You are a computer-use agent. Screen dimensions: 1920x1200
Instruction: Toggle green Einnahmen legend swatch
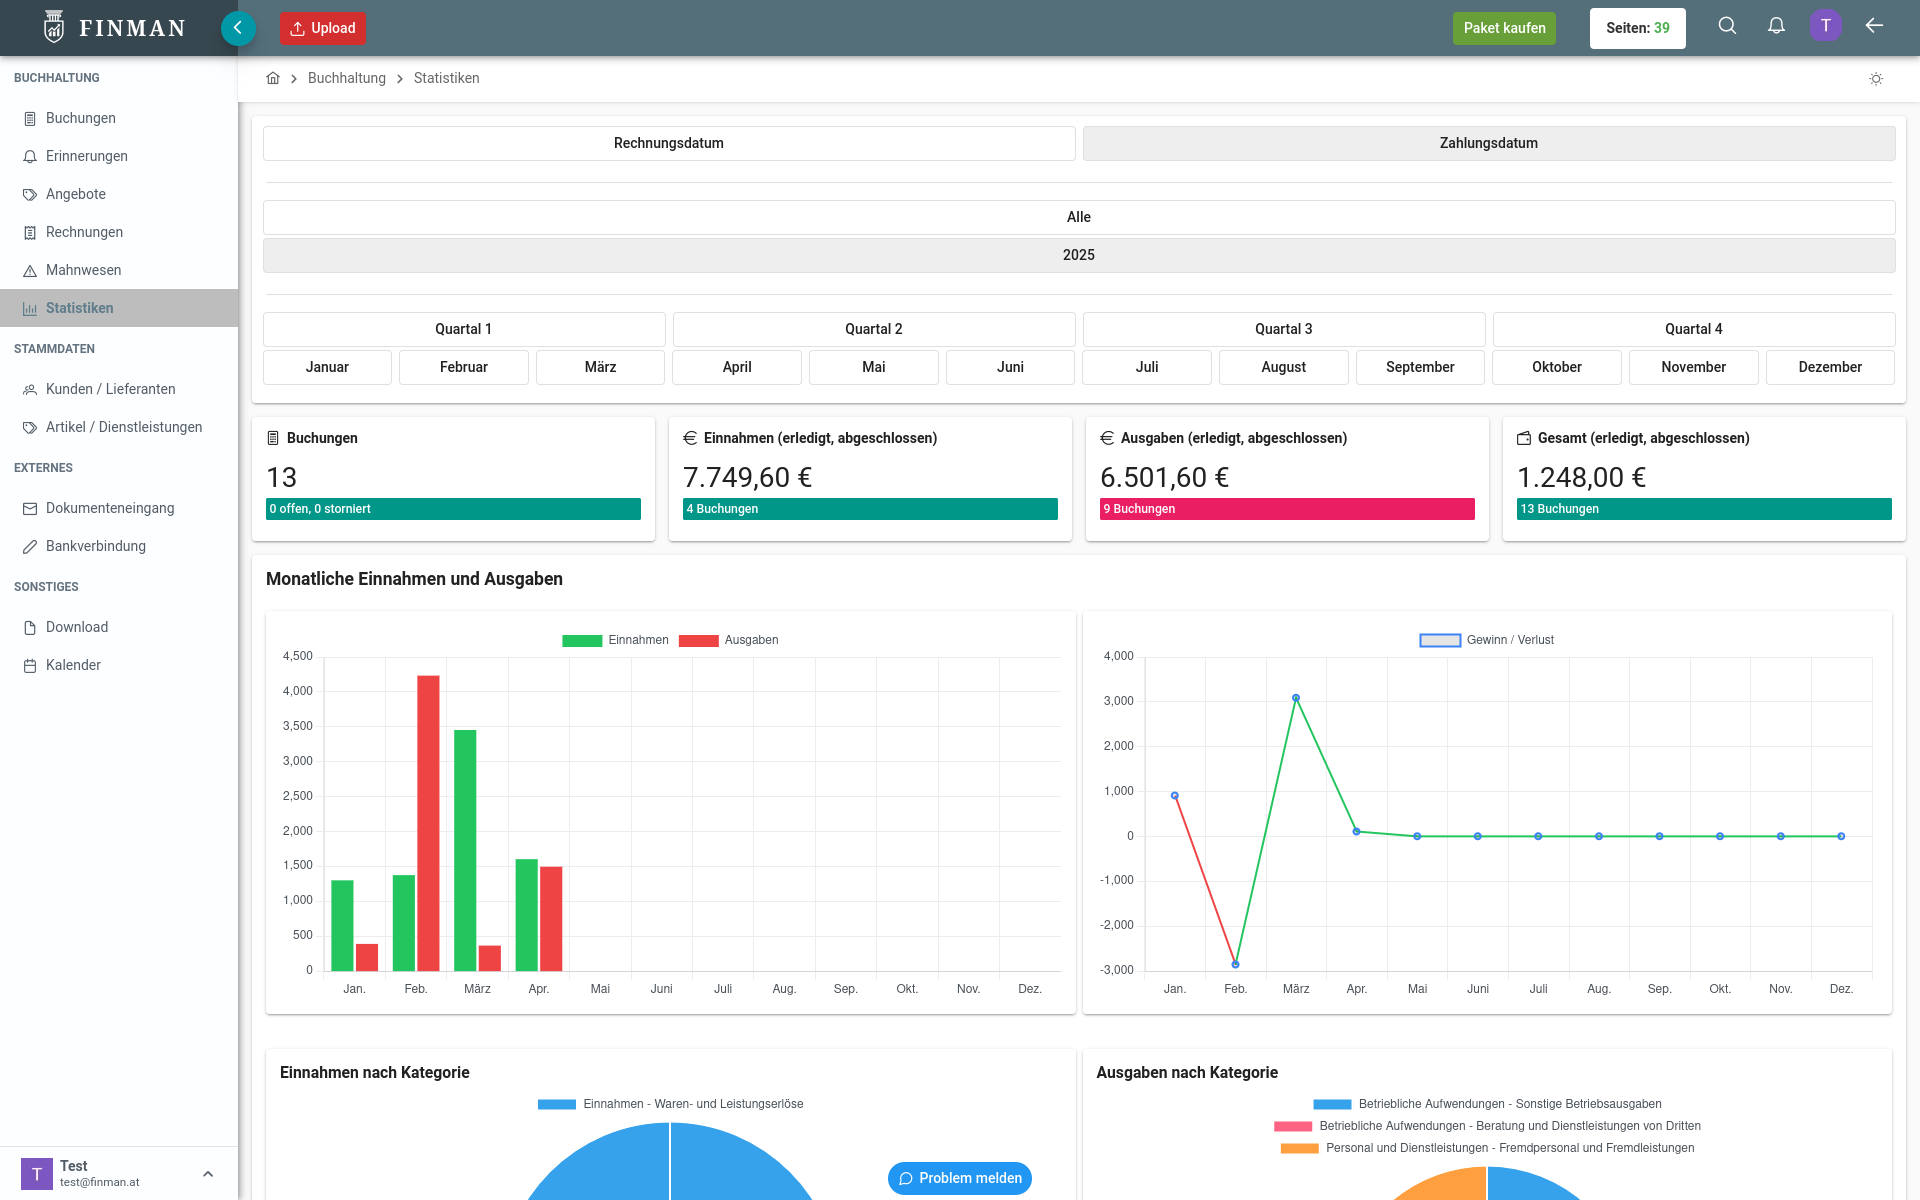[582, 641]
